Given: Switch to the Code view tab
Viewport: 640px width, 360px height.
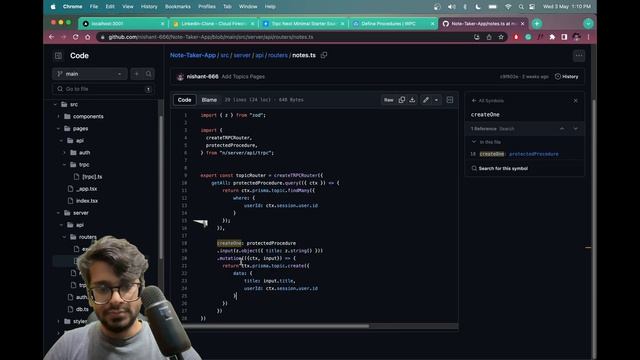Looking at the screenshot, I should 184,100.
